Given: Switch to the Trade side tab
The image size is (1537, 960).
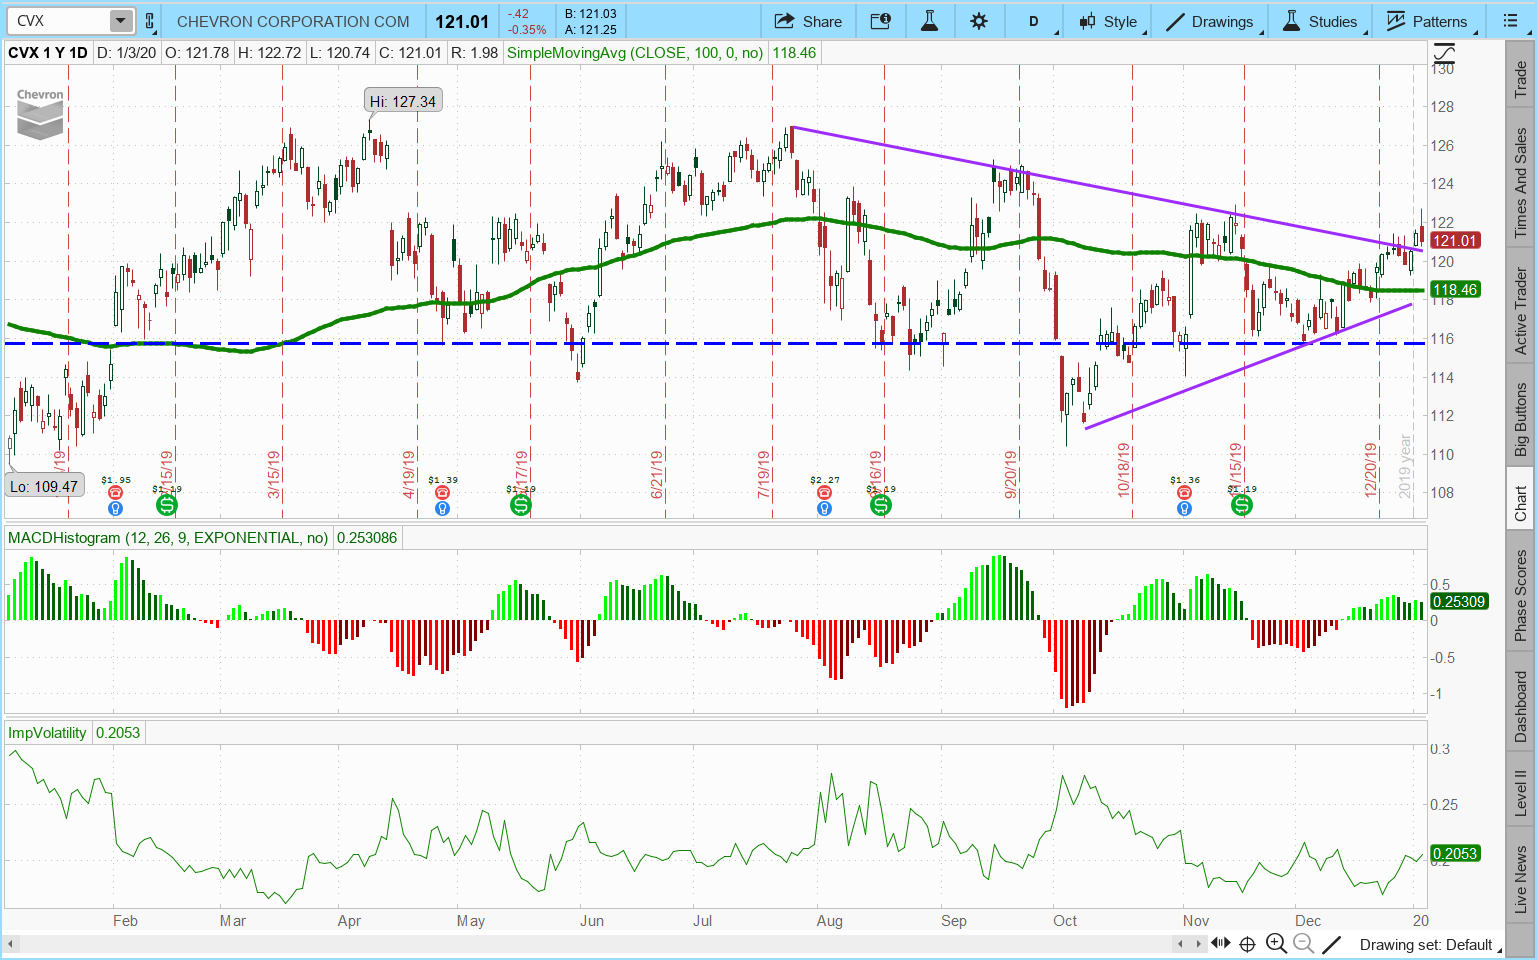Looking at the screenshot, I should 1521,78.
